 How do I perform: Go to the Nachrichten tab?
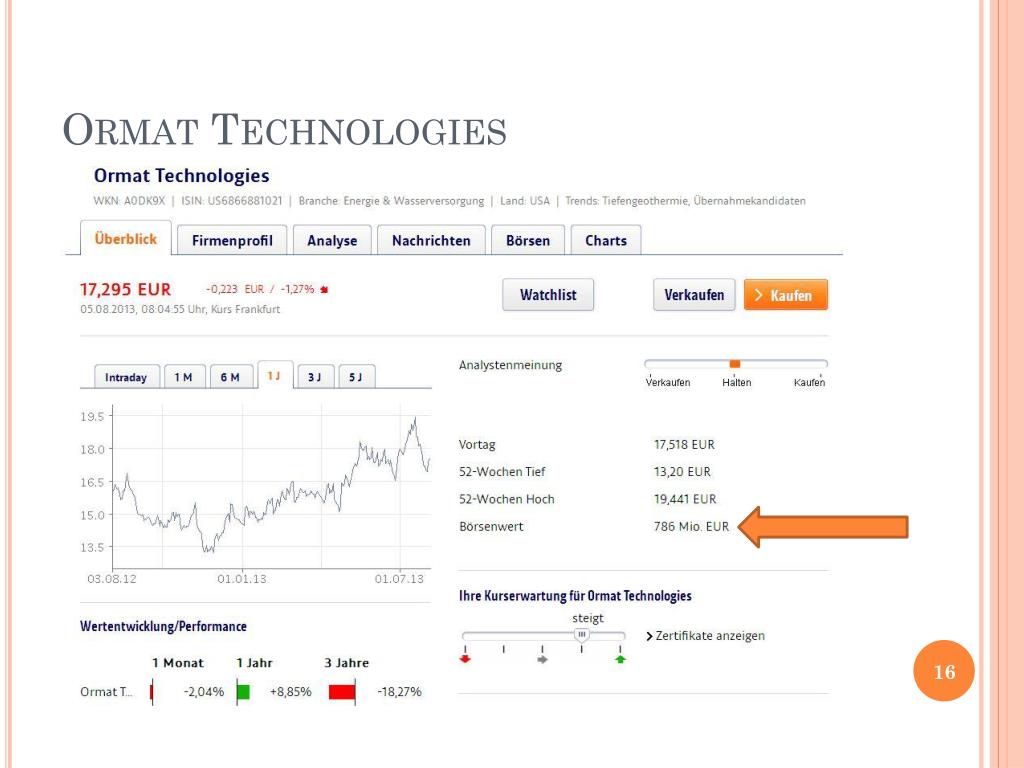pyautogui.click(x=431, y=240)
